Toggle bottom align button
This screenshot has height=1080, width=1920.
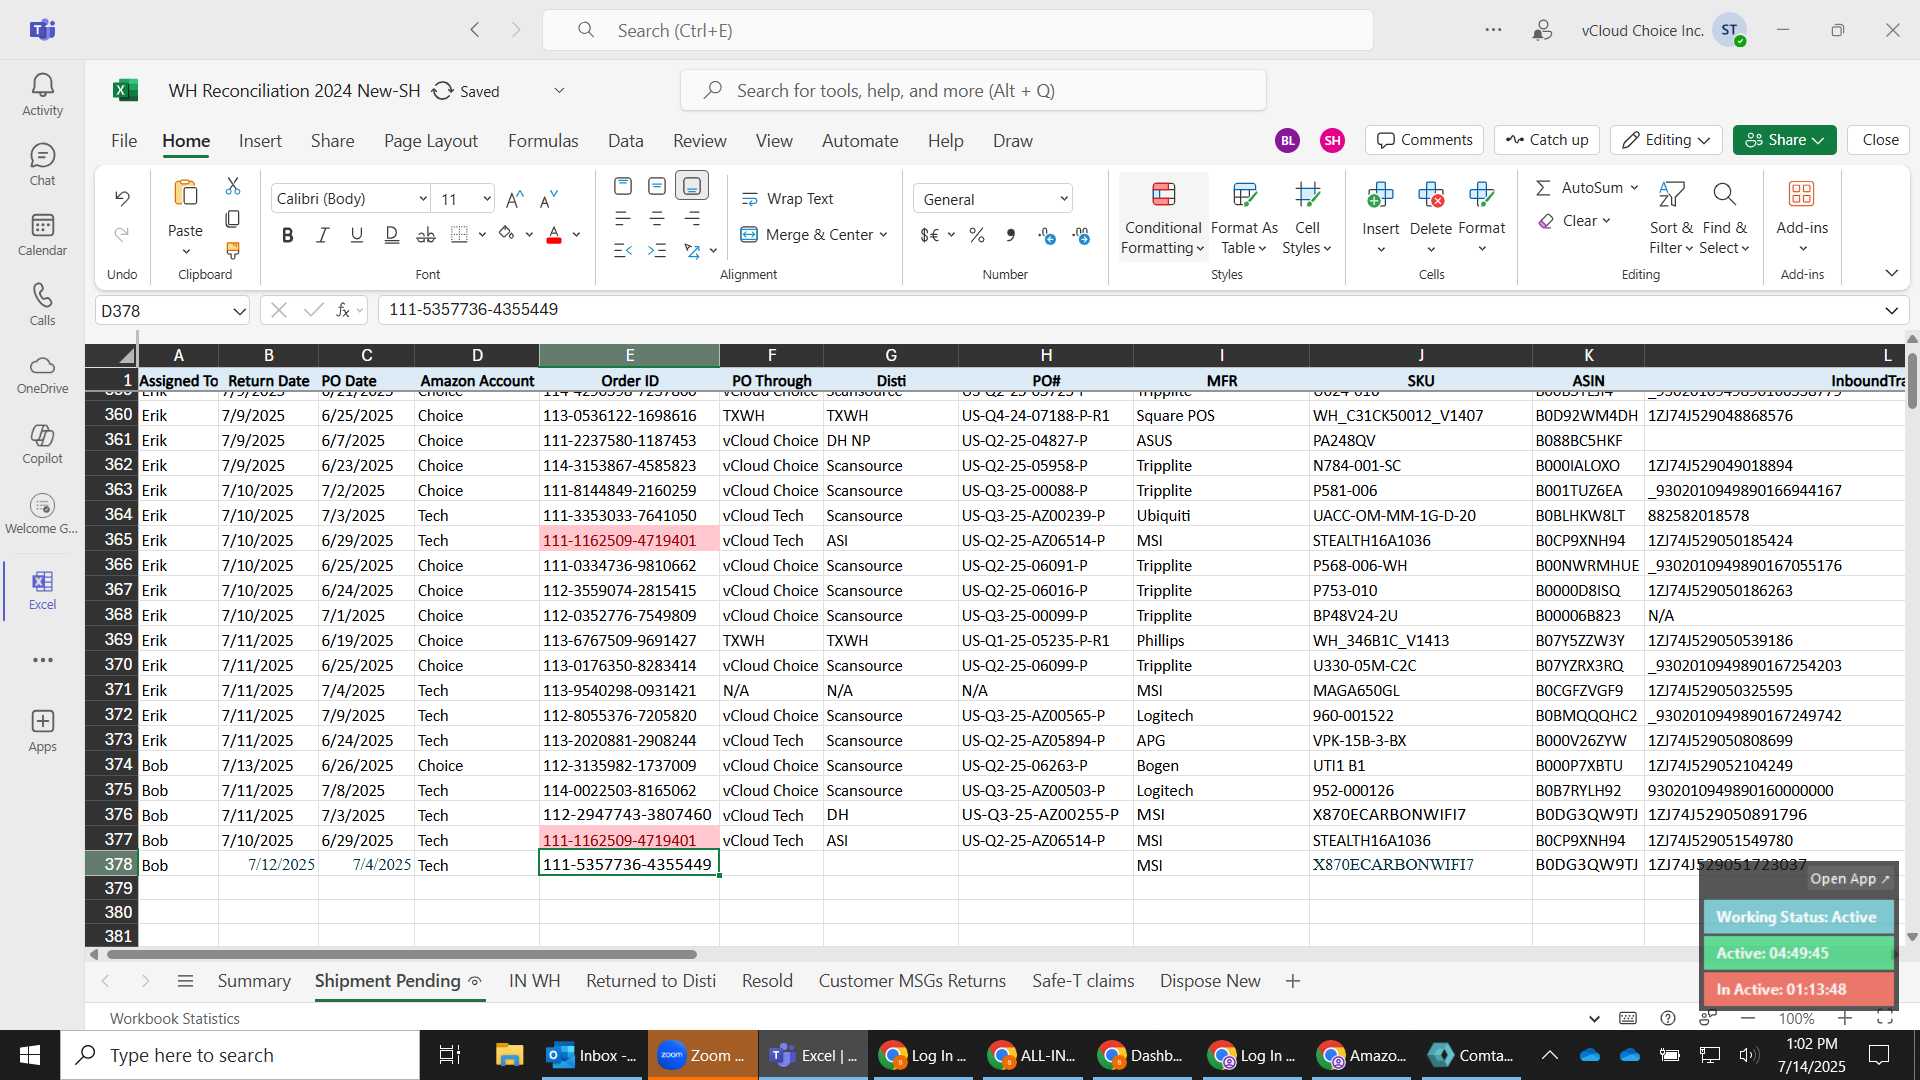[691, 186]
